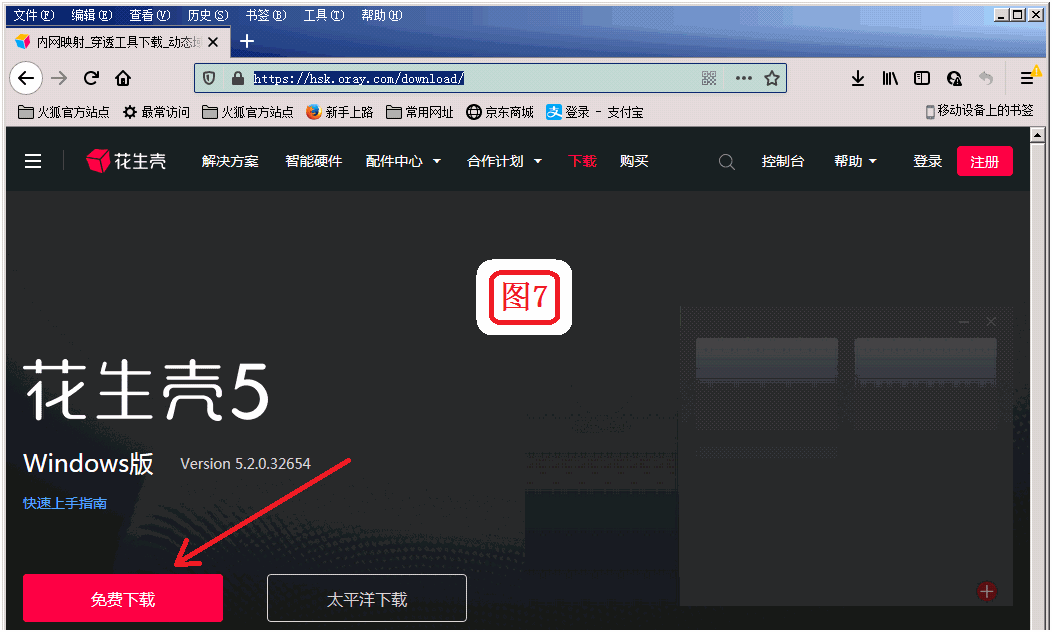Toggle the sidebar view icon
Viewport: 1052px width, 632px height.
[x=922, y=78]
